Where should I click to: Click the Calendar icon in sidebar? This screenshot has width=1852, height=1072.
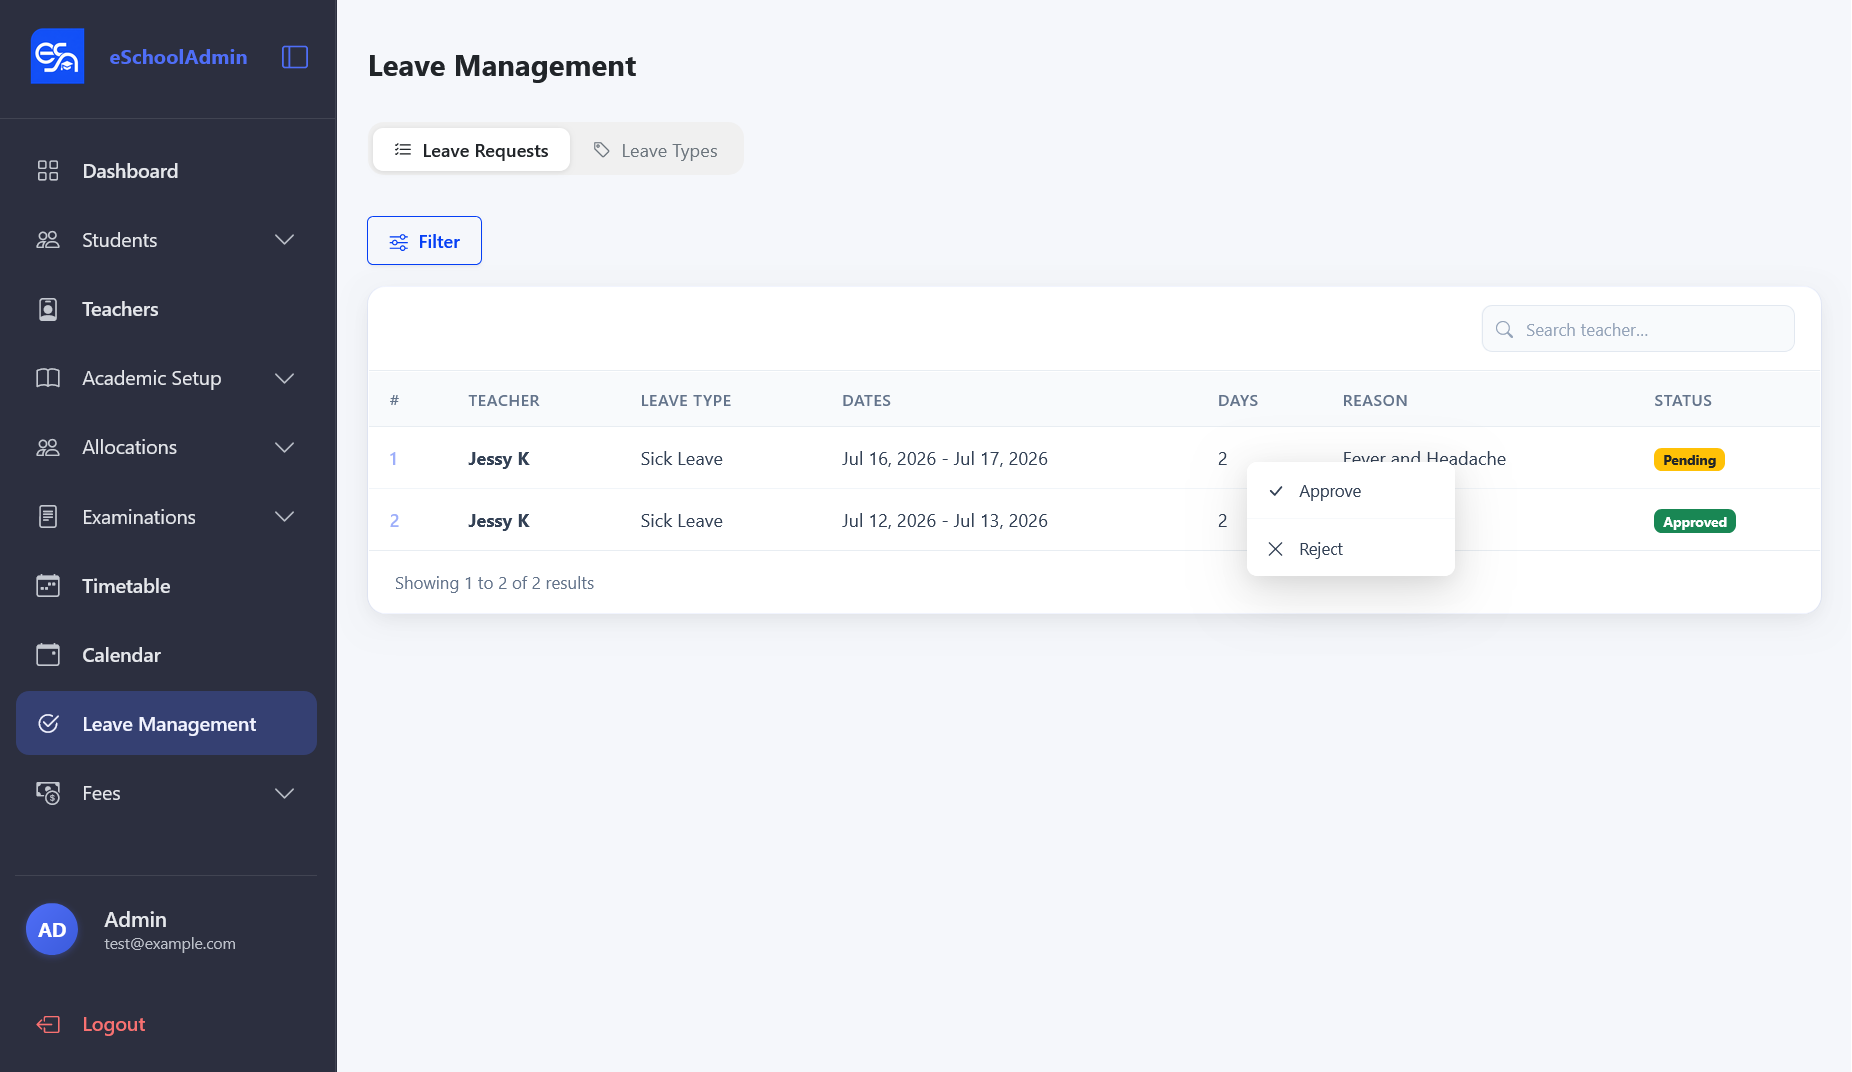pos(48,655)
